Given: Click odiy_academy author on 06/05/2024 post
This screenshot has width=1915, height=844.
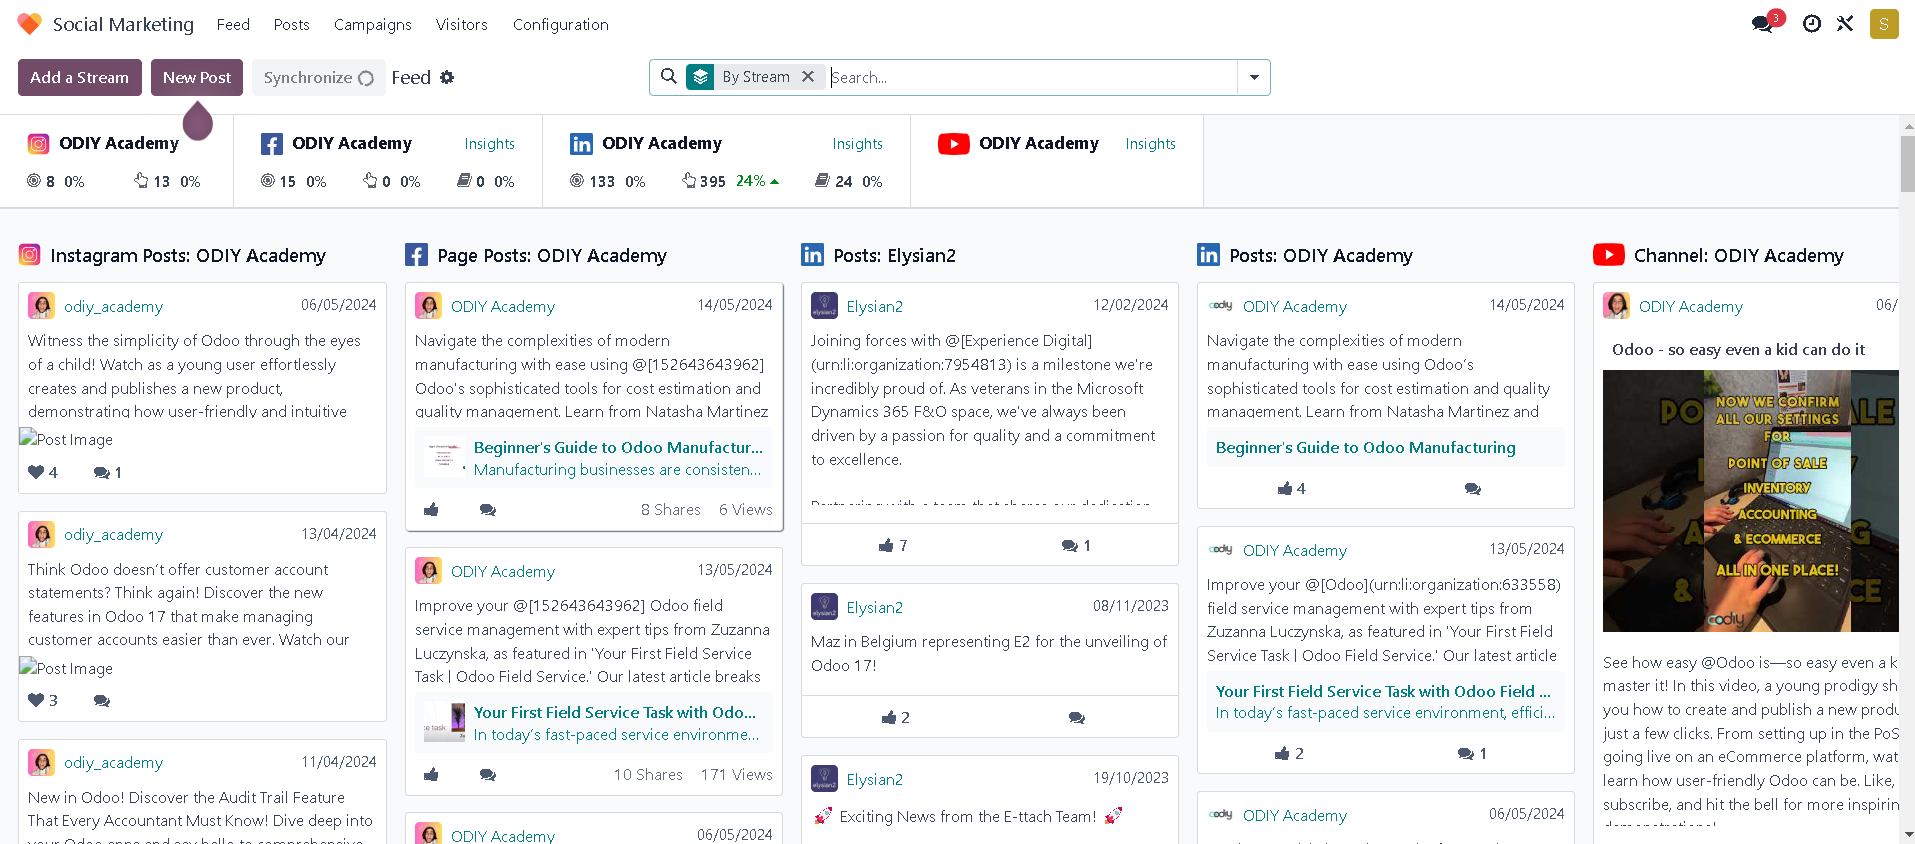Looking at the screenshot, I should pyautogui.click(x=113, y=306).
